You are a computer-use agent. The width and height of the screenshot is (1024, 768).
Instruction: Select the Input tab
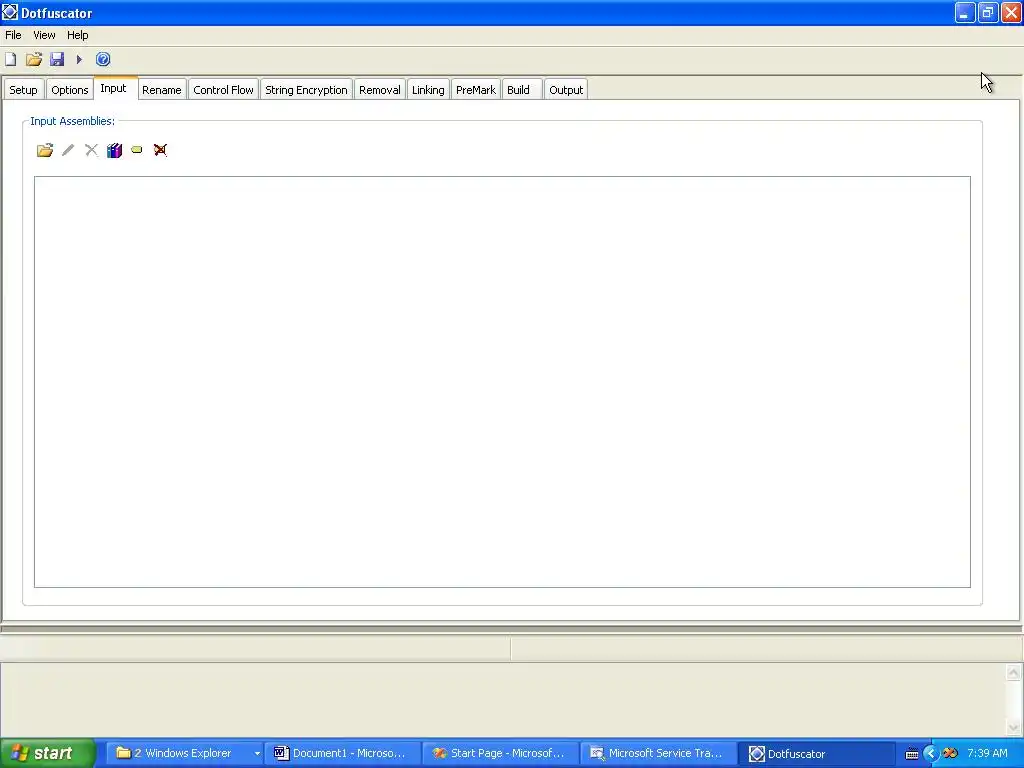[113, 88]
